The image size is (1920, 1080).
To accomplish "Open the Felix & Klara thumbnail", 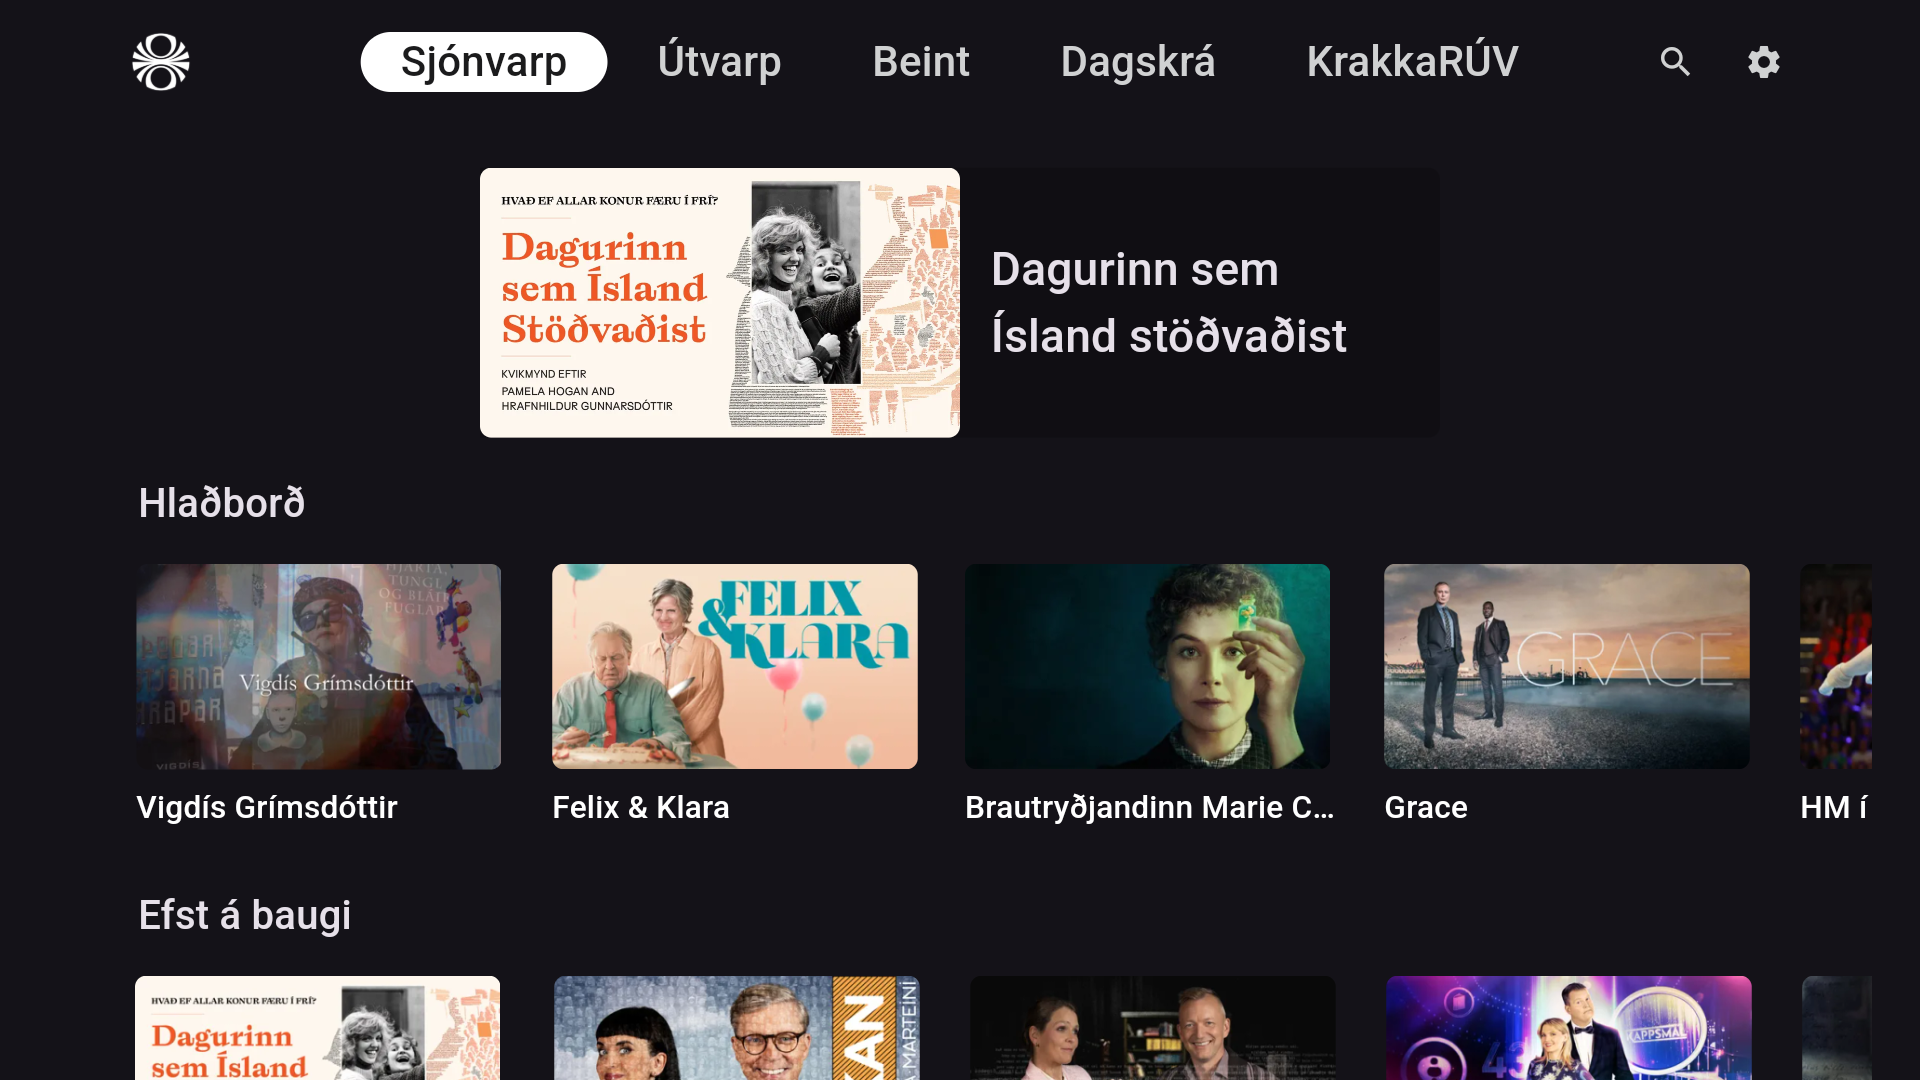I will [x=735, y=667].
